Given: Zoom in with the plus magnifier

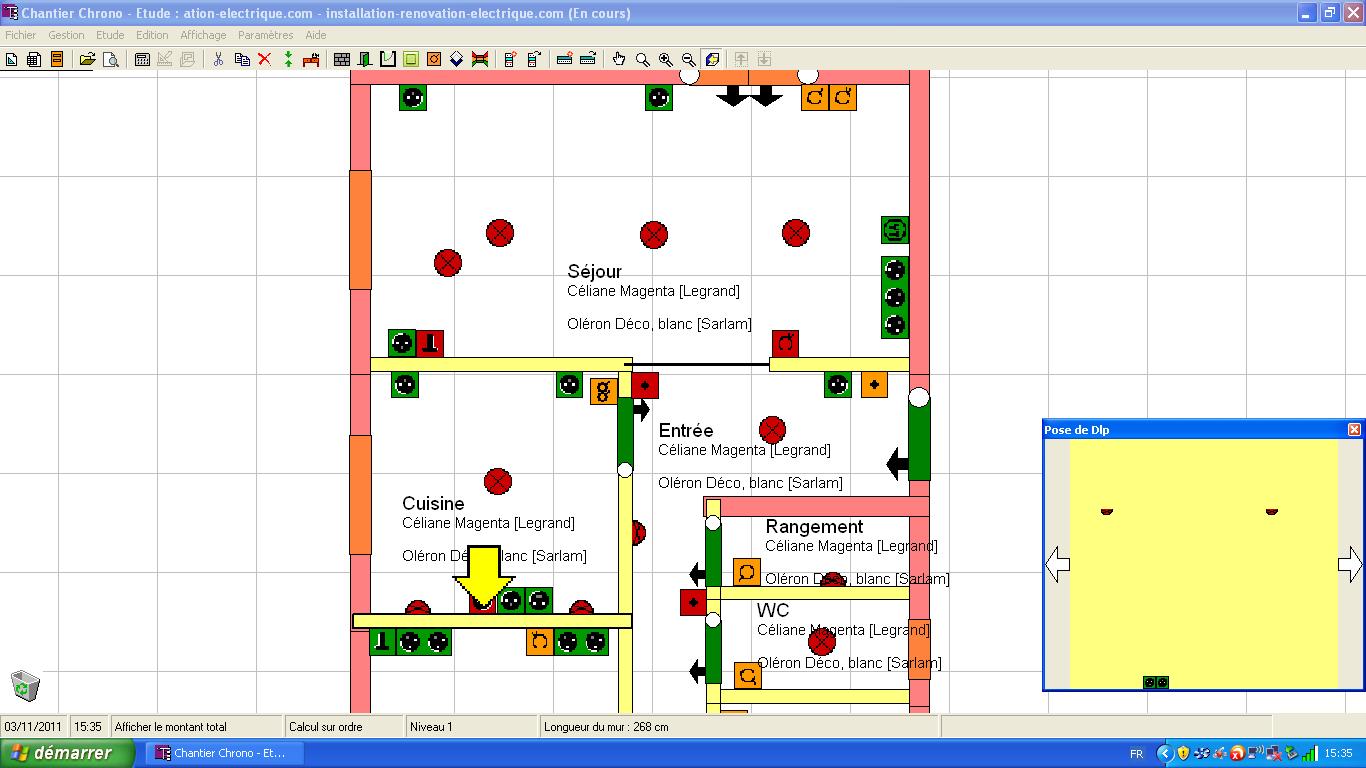Looking at the screenshot, I should (666, 60).
